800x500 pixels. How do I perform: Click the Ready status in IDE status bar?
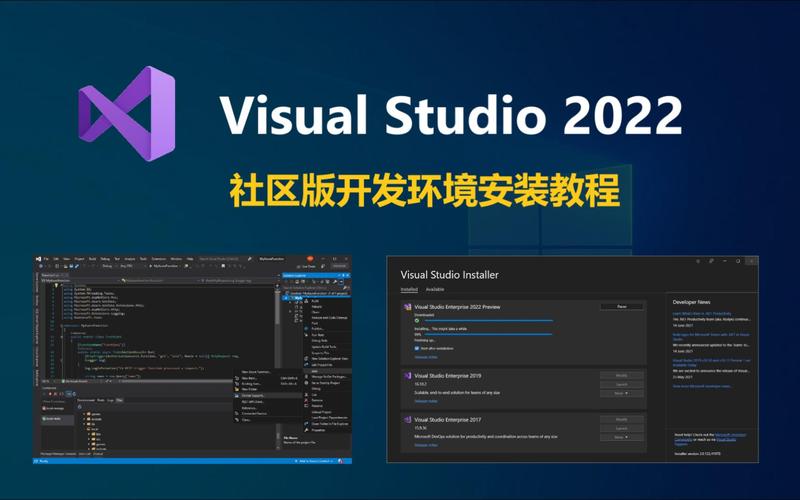(x=44, y=461)
